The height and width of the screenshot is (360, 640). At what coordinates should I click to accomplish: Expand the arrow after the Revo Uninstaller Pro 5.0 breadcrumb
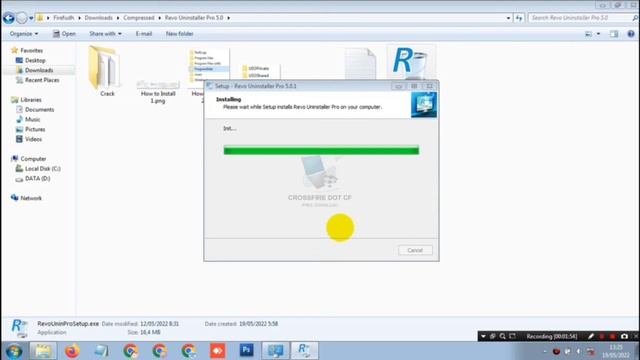229,18
